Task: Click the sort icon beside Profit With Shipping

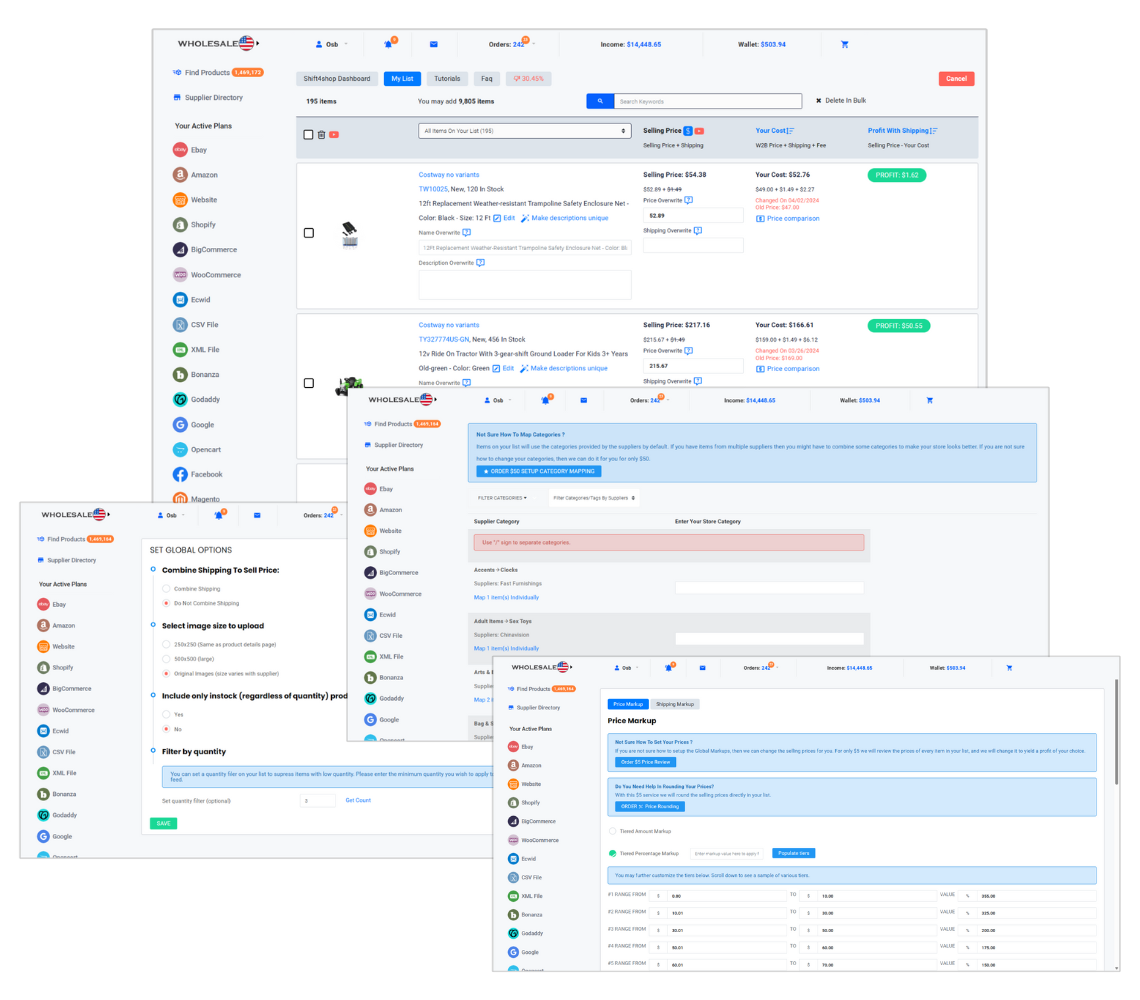Action: (x=934, y=131)
